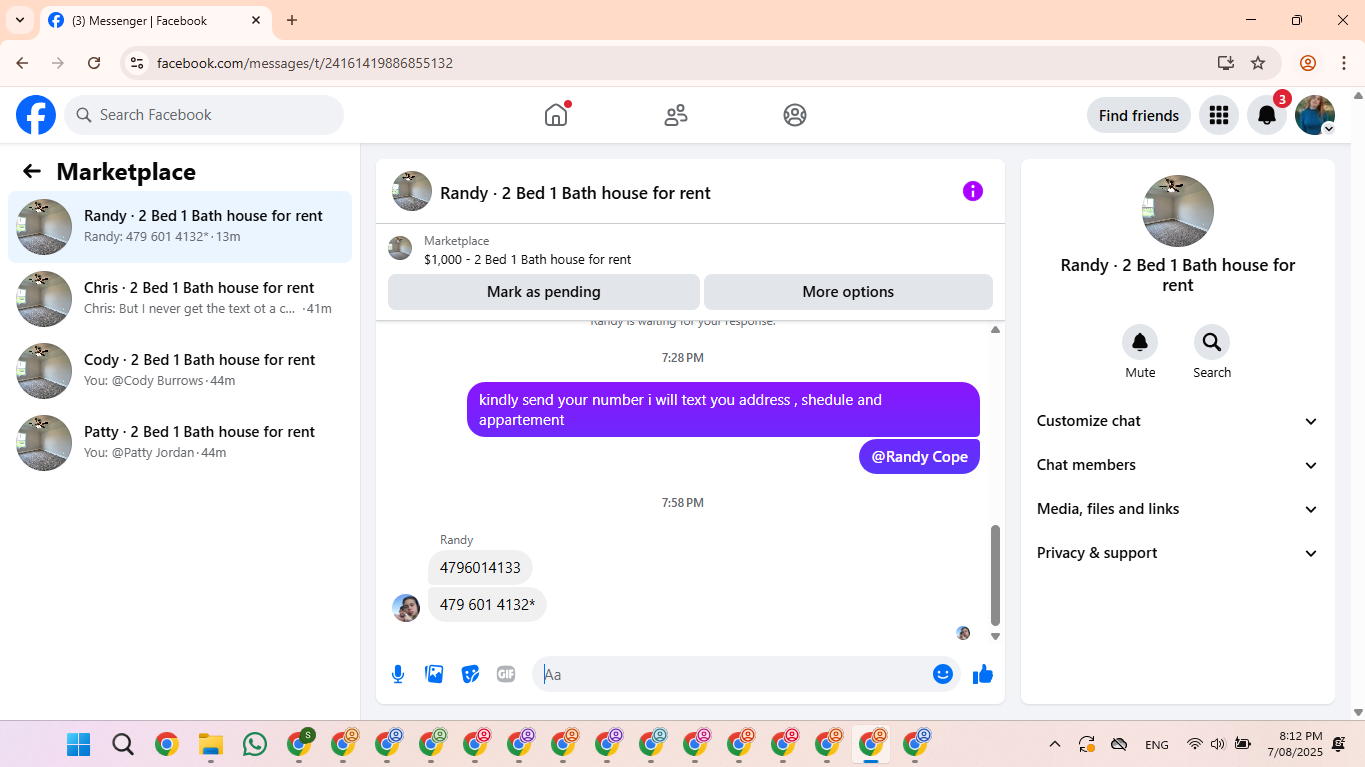The height and width of the screenshot is (767, 1365).
Task: Record a voice clip with the microphone
Action: [398, 674]
